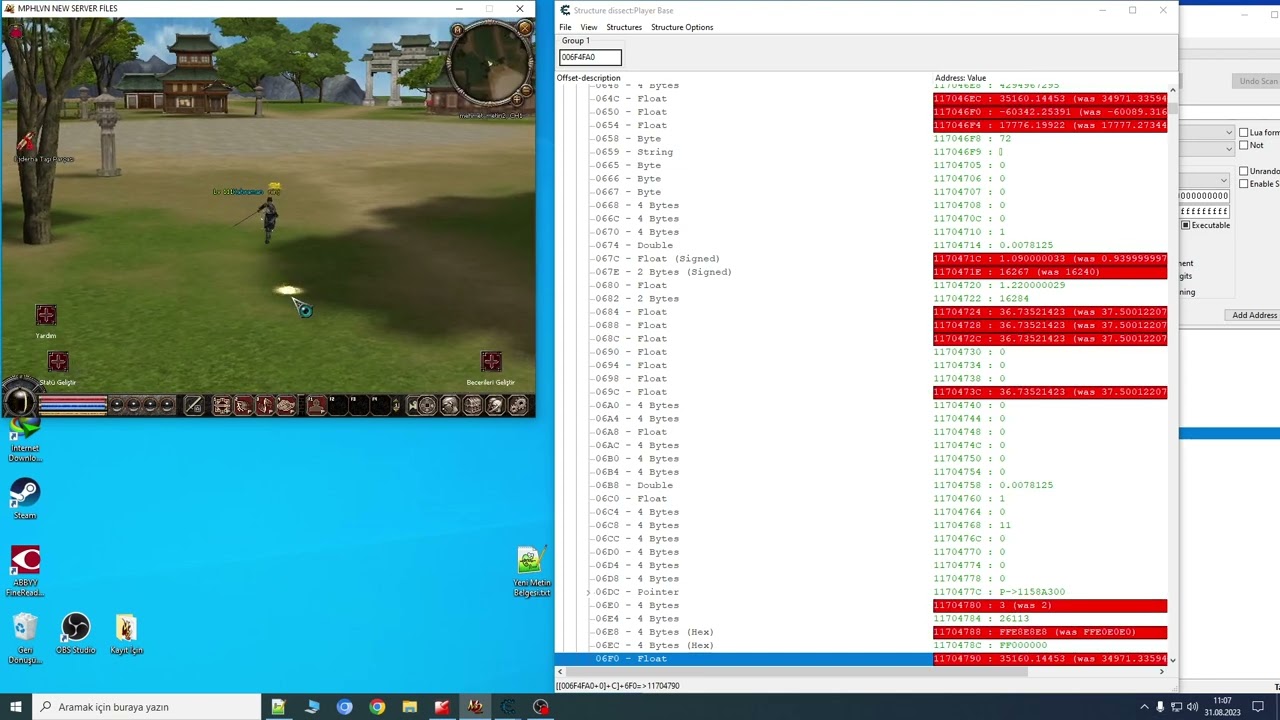The width and height of the screenshot is (1280, 720).
Task: Toggle the Unrandomizer checkbox
Action: tap(1244, 171)
